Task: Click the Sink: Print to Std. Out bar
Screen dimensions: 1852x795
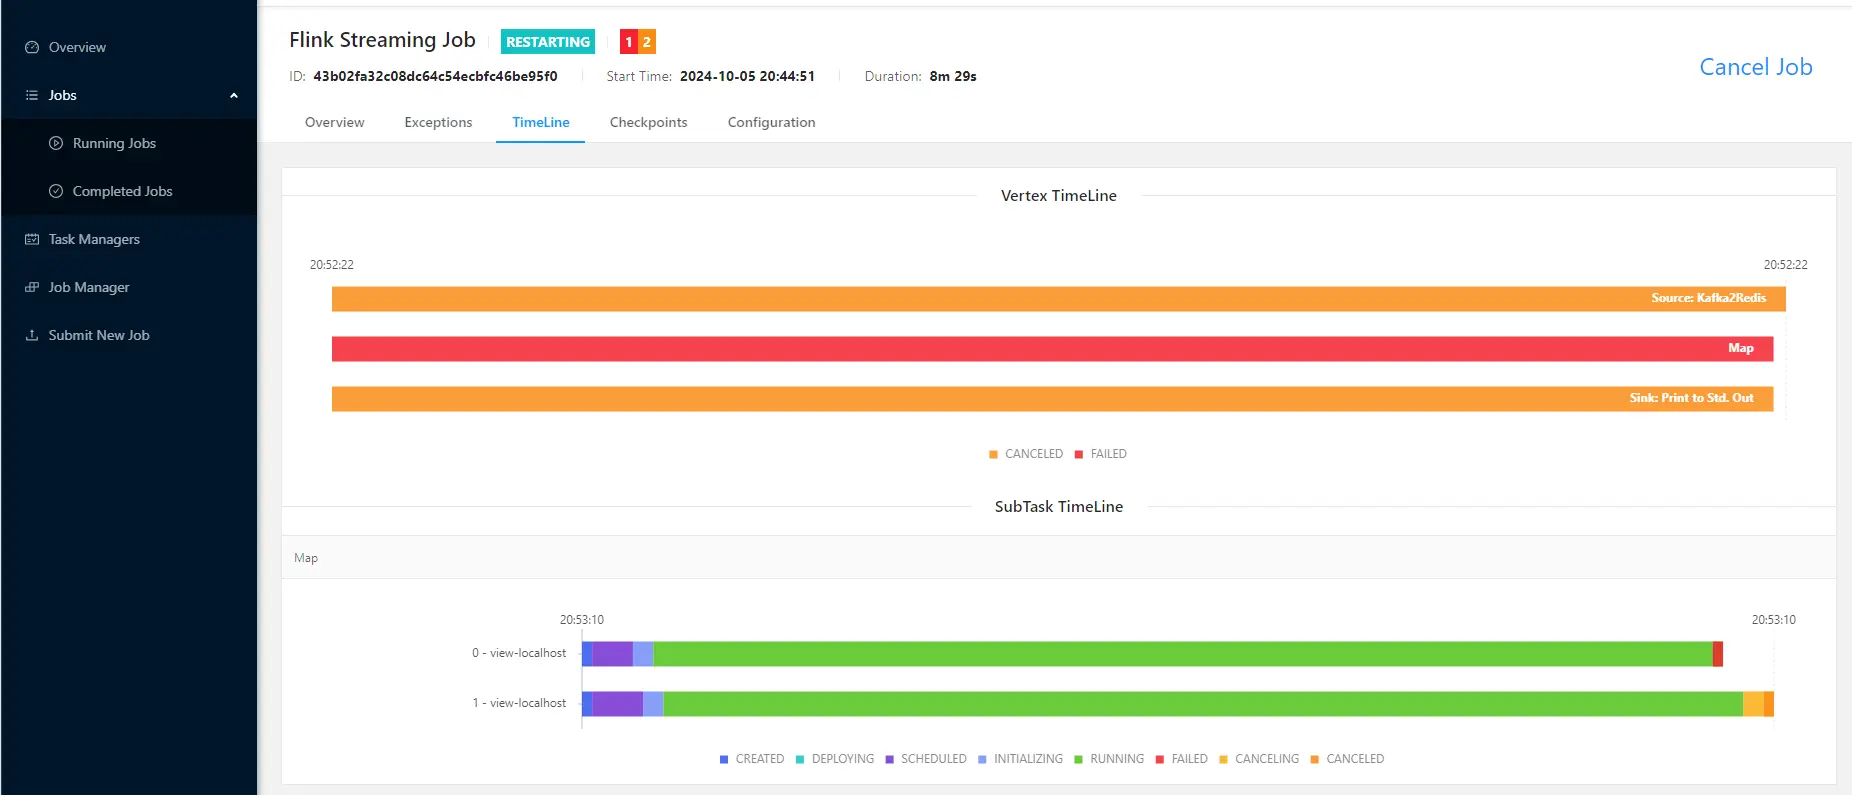Action: pos(1052,398)
